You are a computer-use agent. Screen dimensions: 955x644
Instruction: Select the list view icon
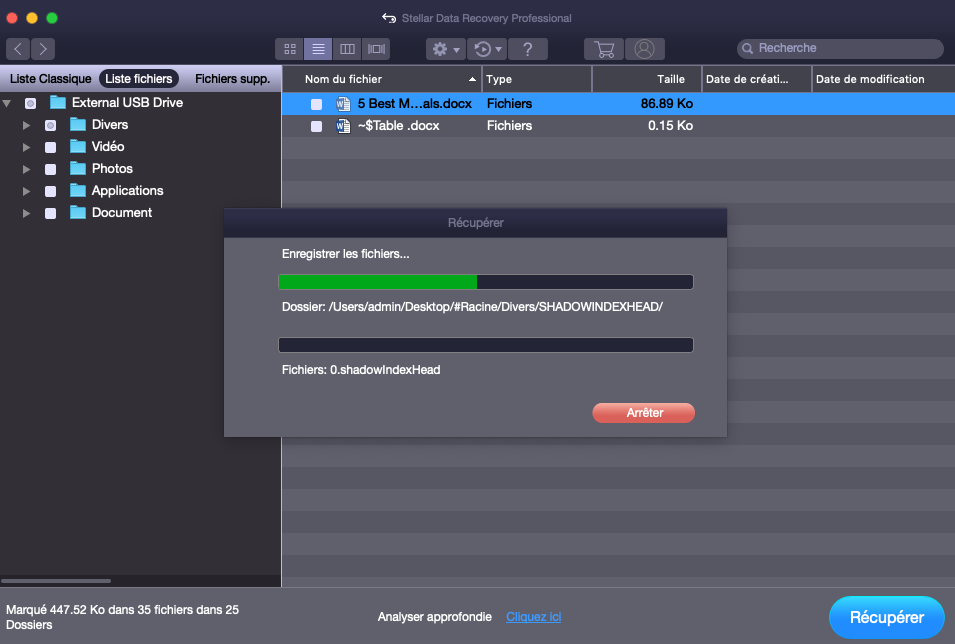[x=318, y=49]
